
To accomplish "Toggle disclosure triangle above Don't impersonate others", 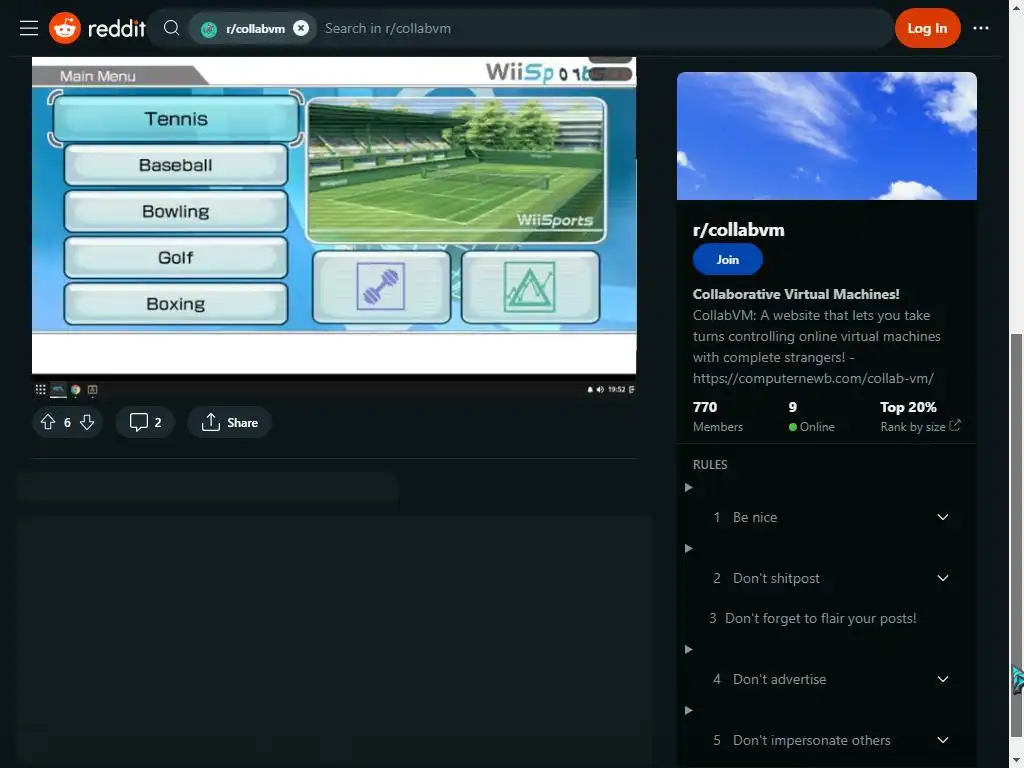I will [688, 711].
